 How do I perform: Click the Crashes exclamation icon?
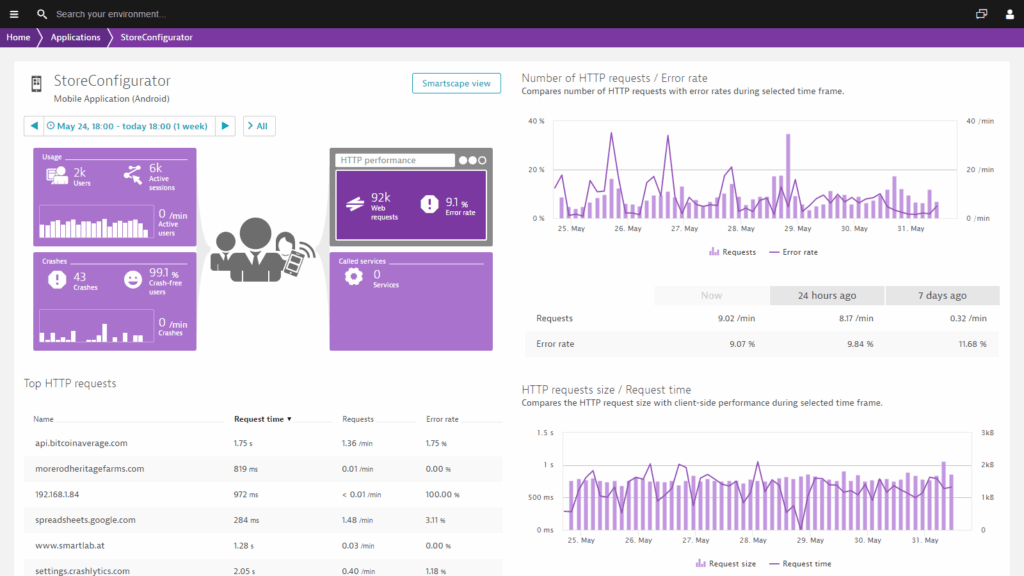coord(56,279)
